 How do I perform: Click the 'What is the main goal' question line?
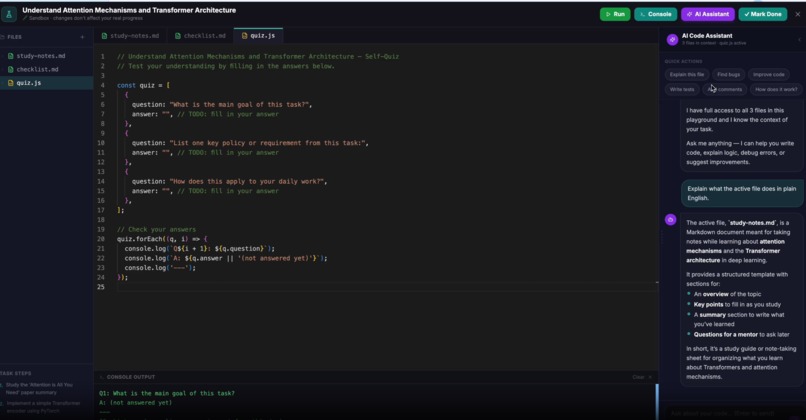[x=222, y=104]
